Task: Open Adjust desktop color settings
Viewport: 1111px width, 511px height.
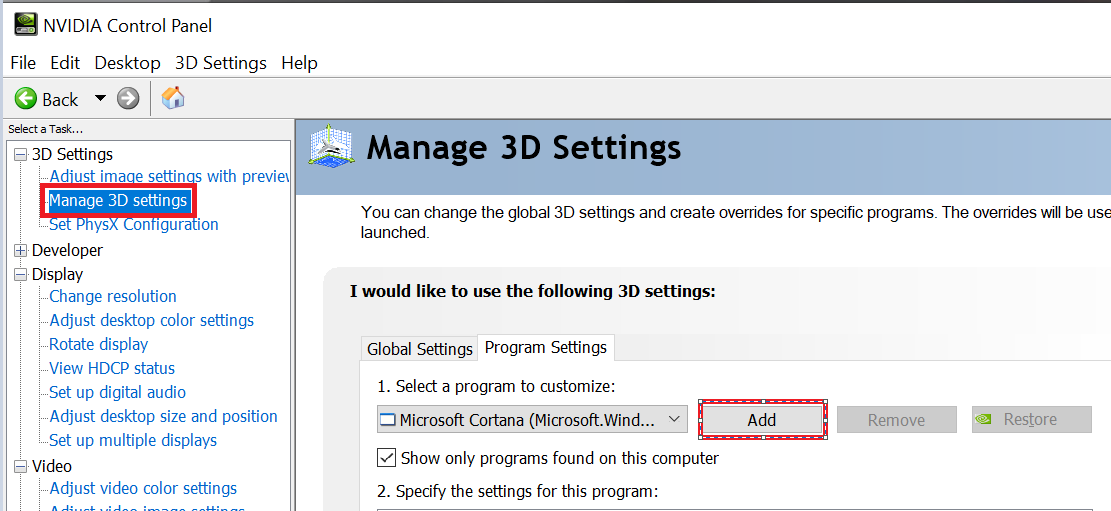Action: (x=152, y=320)
